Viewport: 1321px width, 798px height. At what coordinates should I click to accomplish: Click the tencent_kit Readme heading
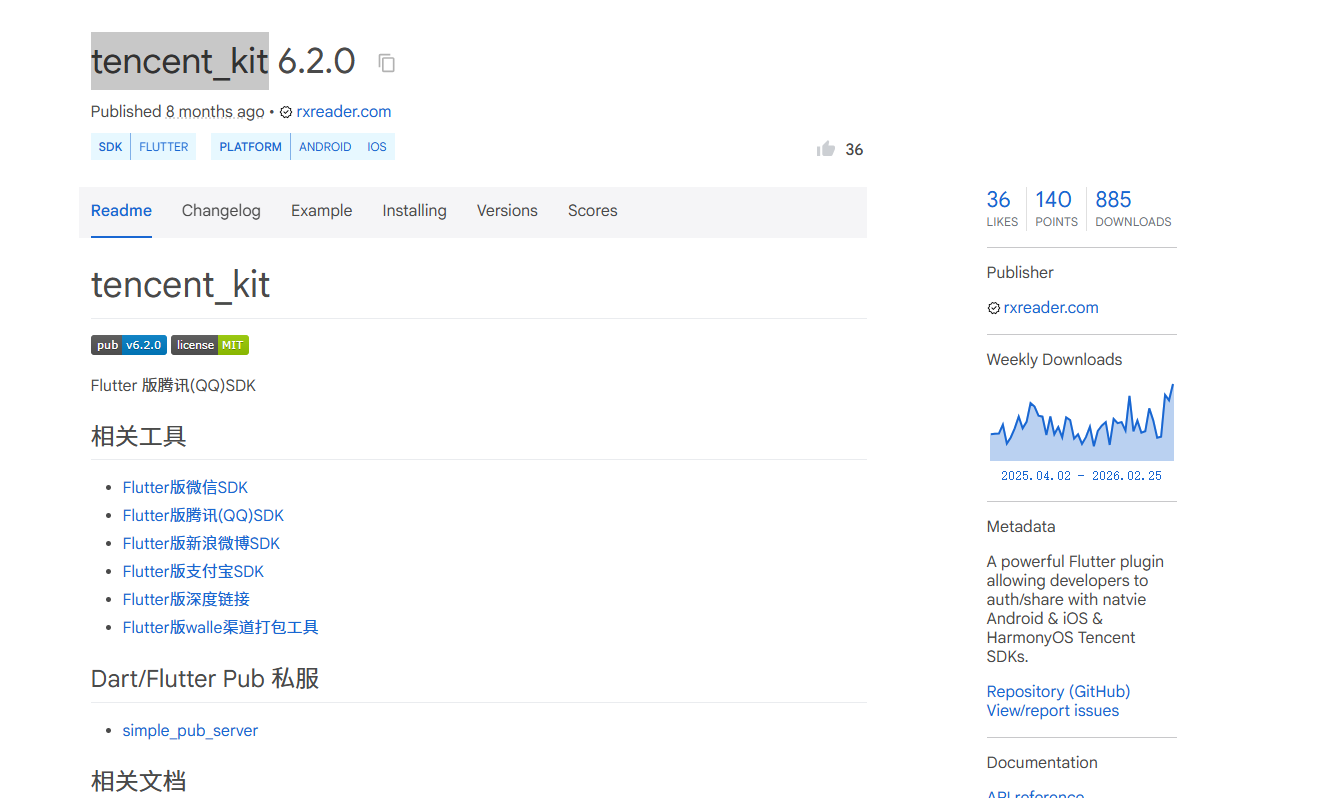180,285
